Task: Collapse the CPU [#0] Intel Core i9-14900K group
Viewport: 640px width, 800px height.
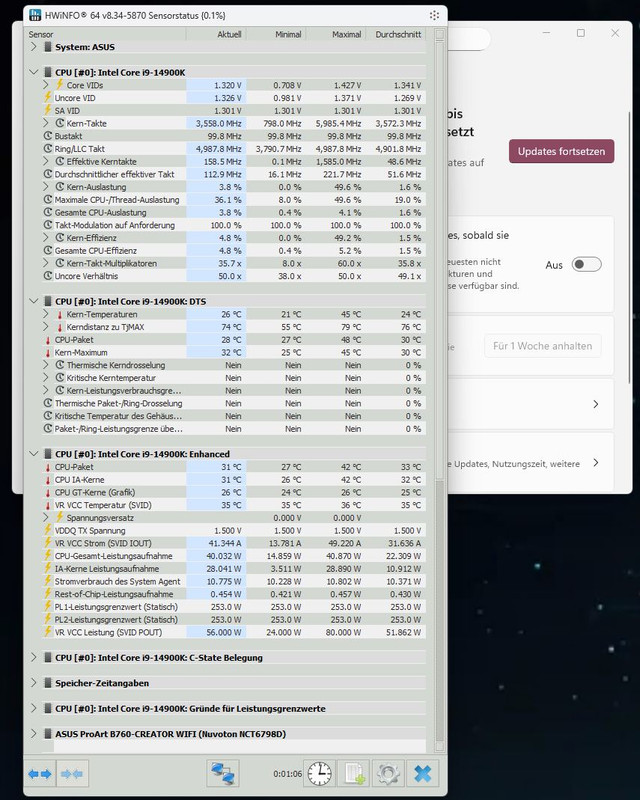Action: 34,72
